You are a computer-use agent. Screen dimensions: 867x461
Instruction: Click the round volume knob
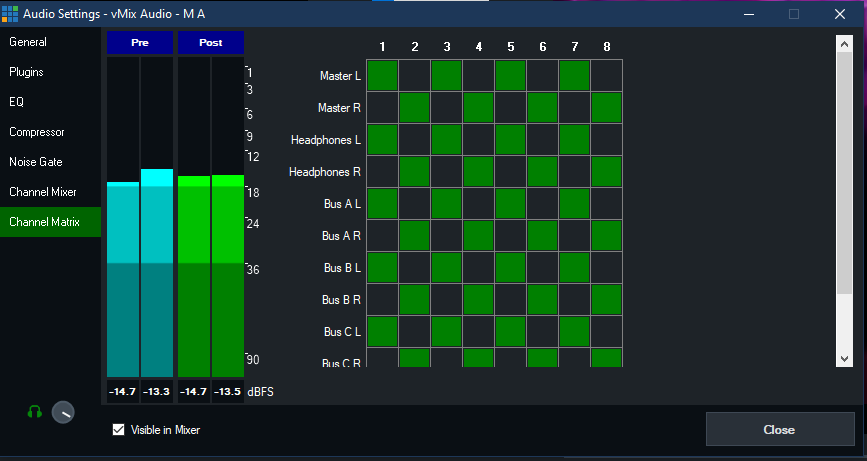point(63,412)
